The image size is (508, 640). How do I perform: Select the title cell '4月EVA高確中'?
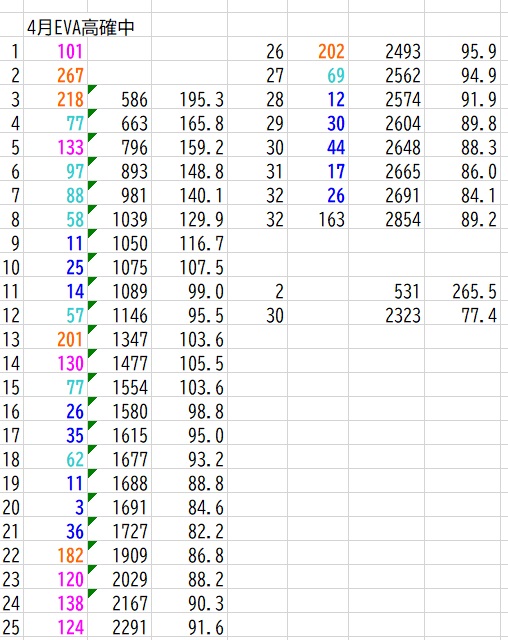[x=80, y=27]
